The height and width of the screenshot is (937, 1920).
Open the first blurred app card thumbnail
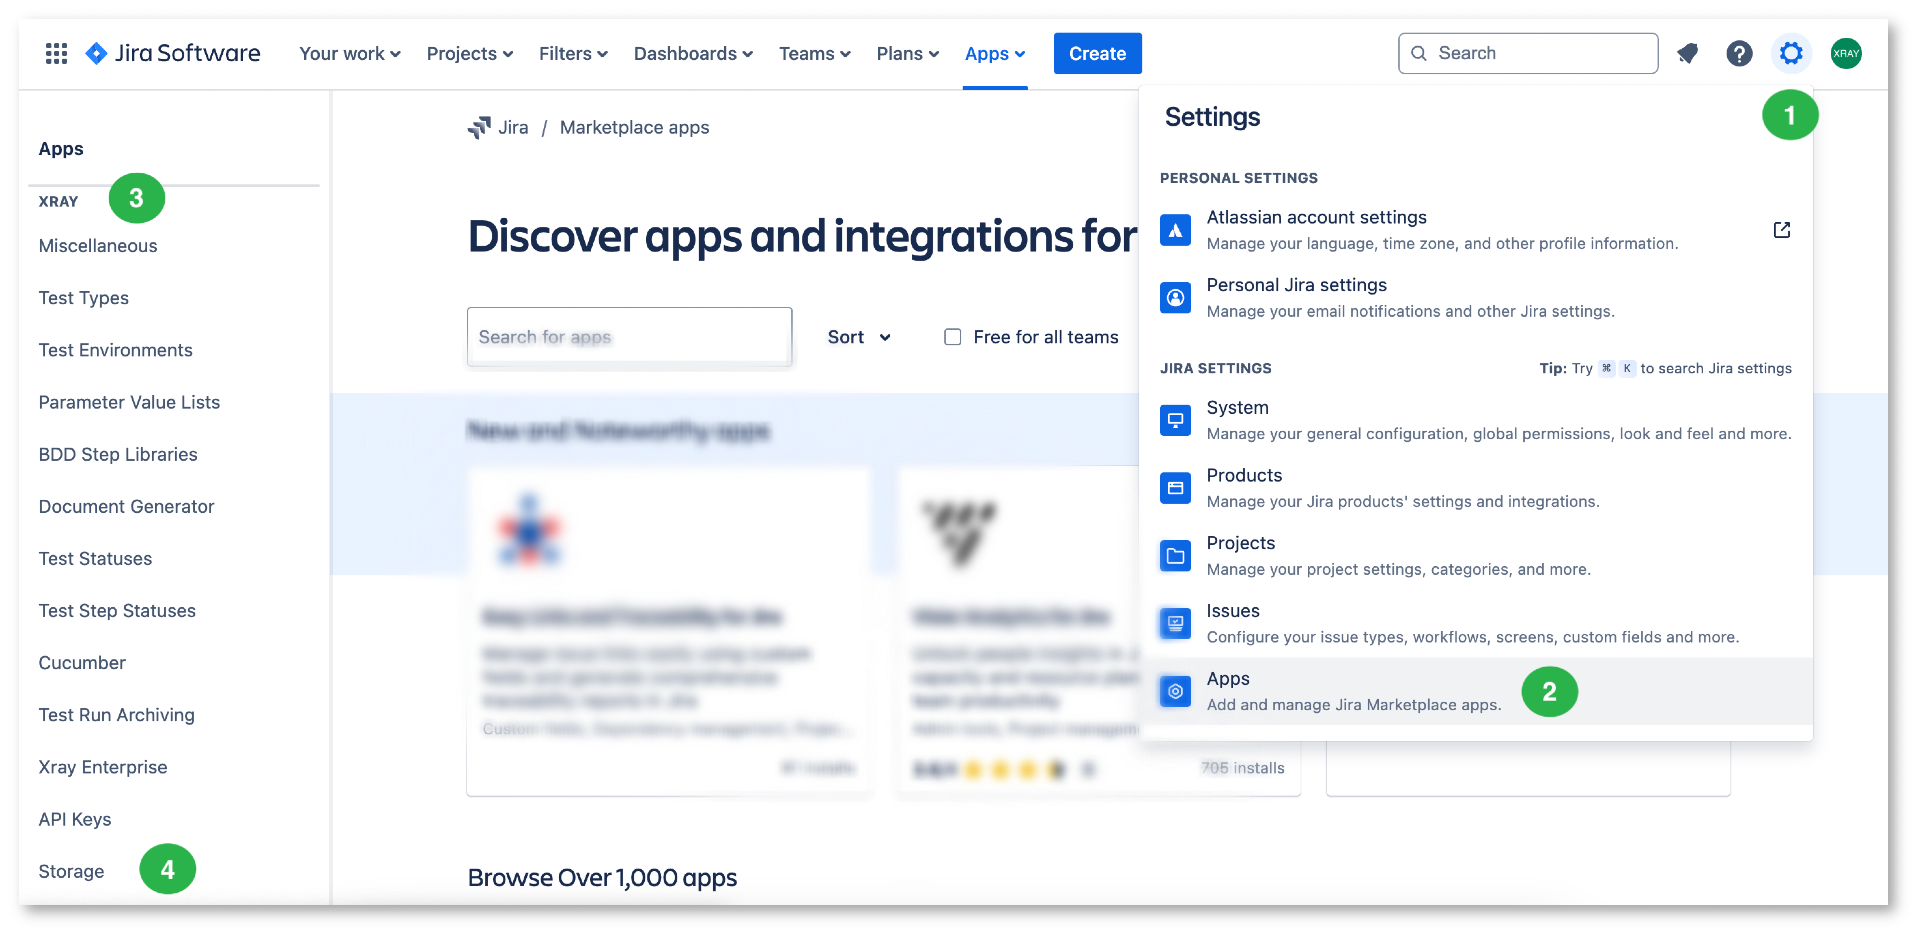pos(530,531)
